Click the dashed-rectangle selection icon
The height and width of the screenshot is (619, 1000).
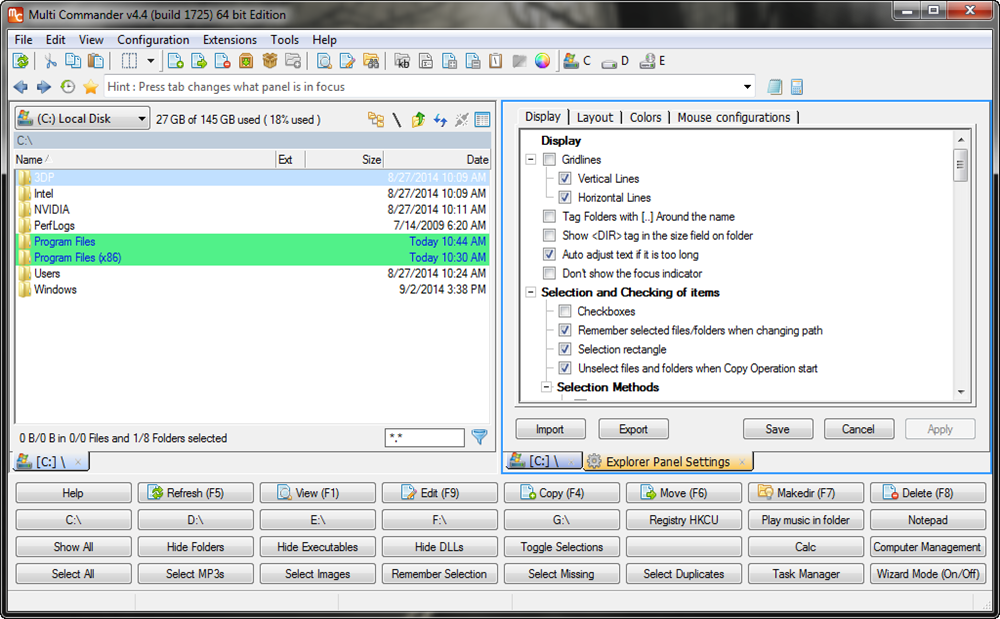point(129,61)
